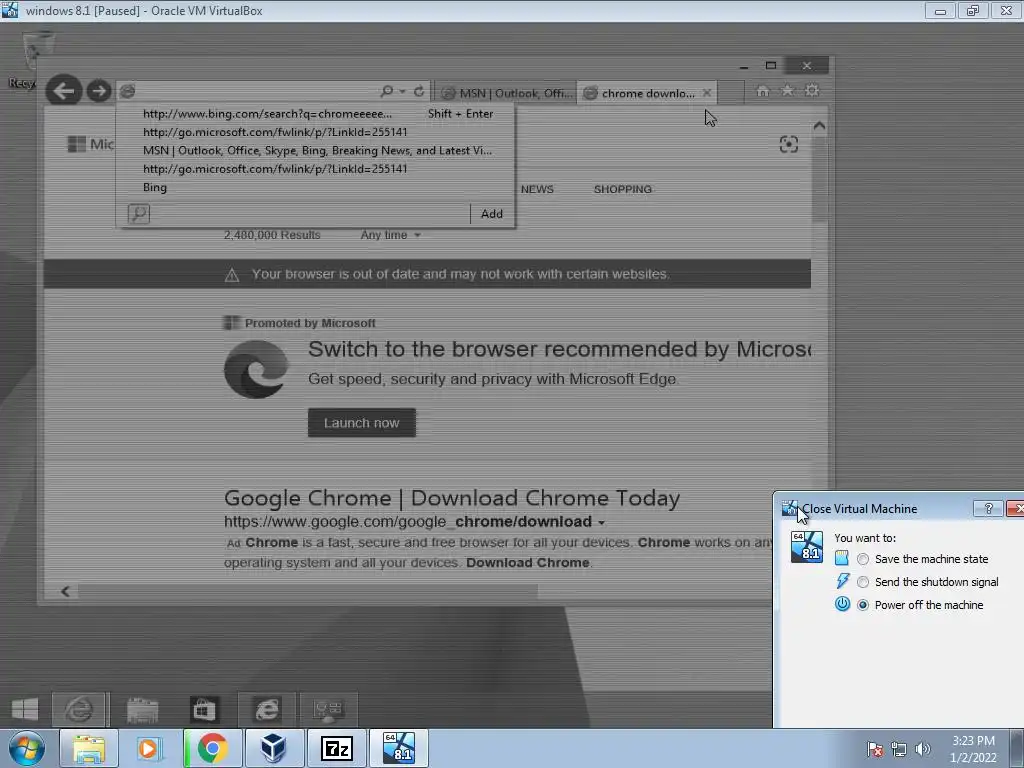Image resolution: width=1024 pixels, height=768 pixels.
Task: Click second Internet Explorer icon on guest taskbar
Action: pos(266,709)
